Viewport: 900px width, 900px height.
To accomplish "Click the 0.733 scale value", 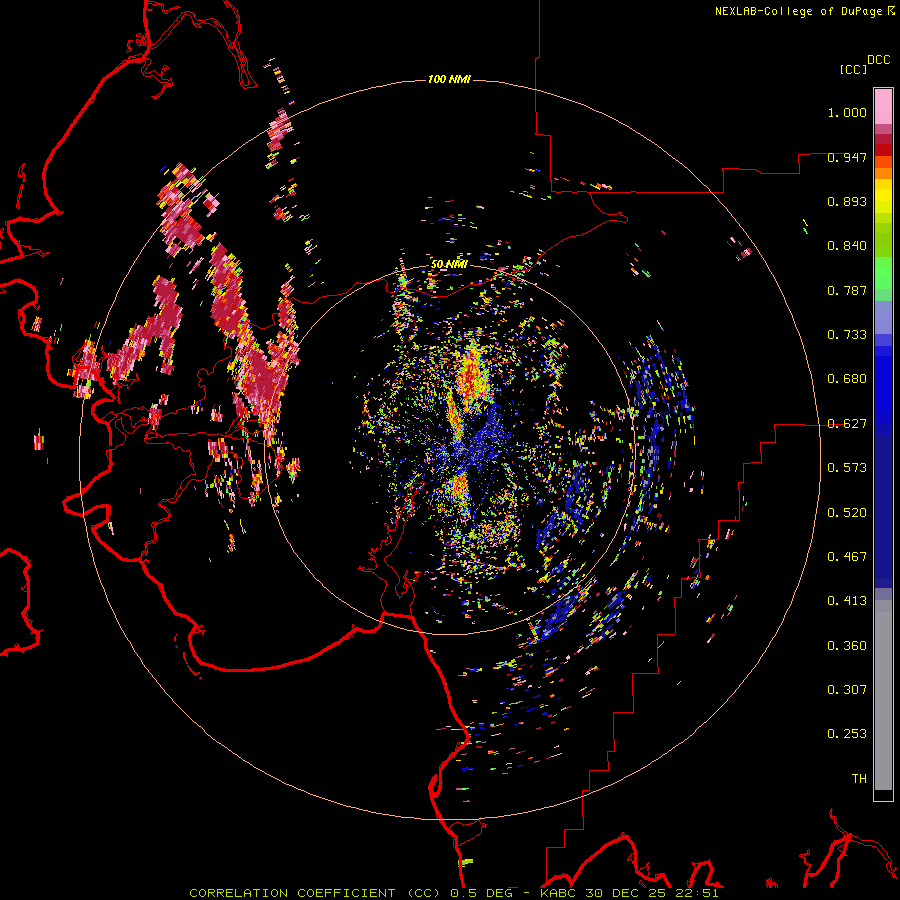I will 847,335.
